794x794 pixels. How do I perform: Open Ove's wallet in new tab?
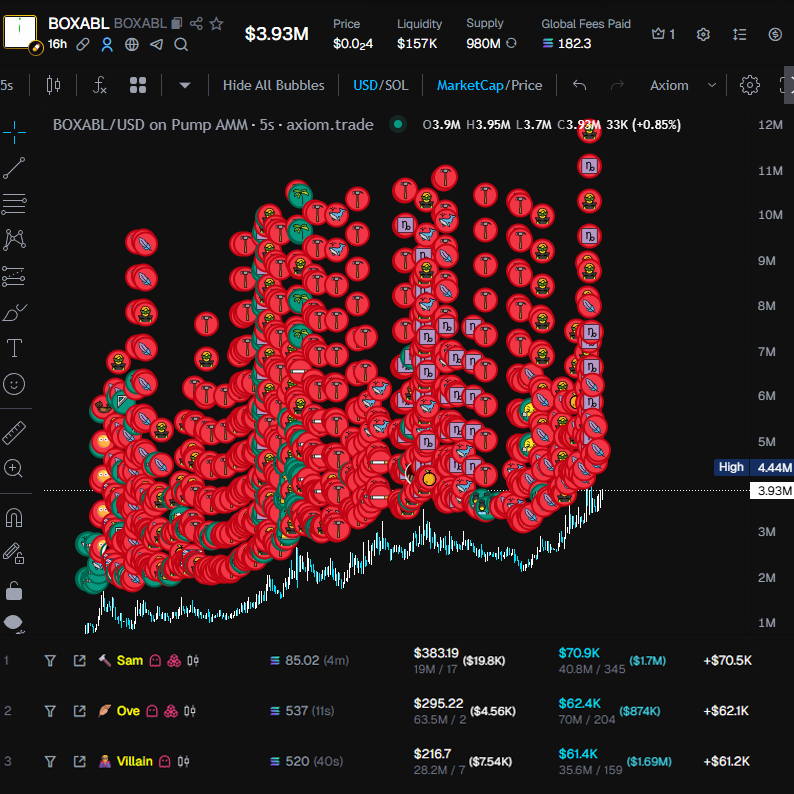coord(80,711)
